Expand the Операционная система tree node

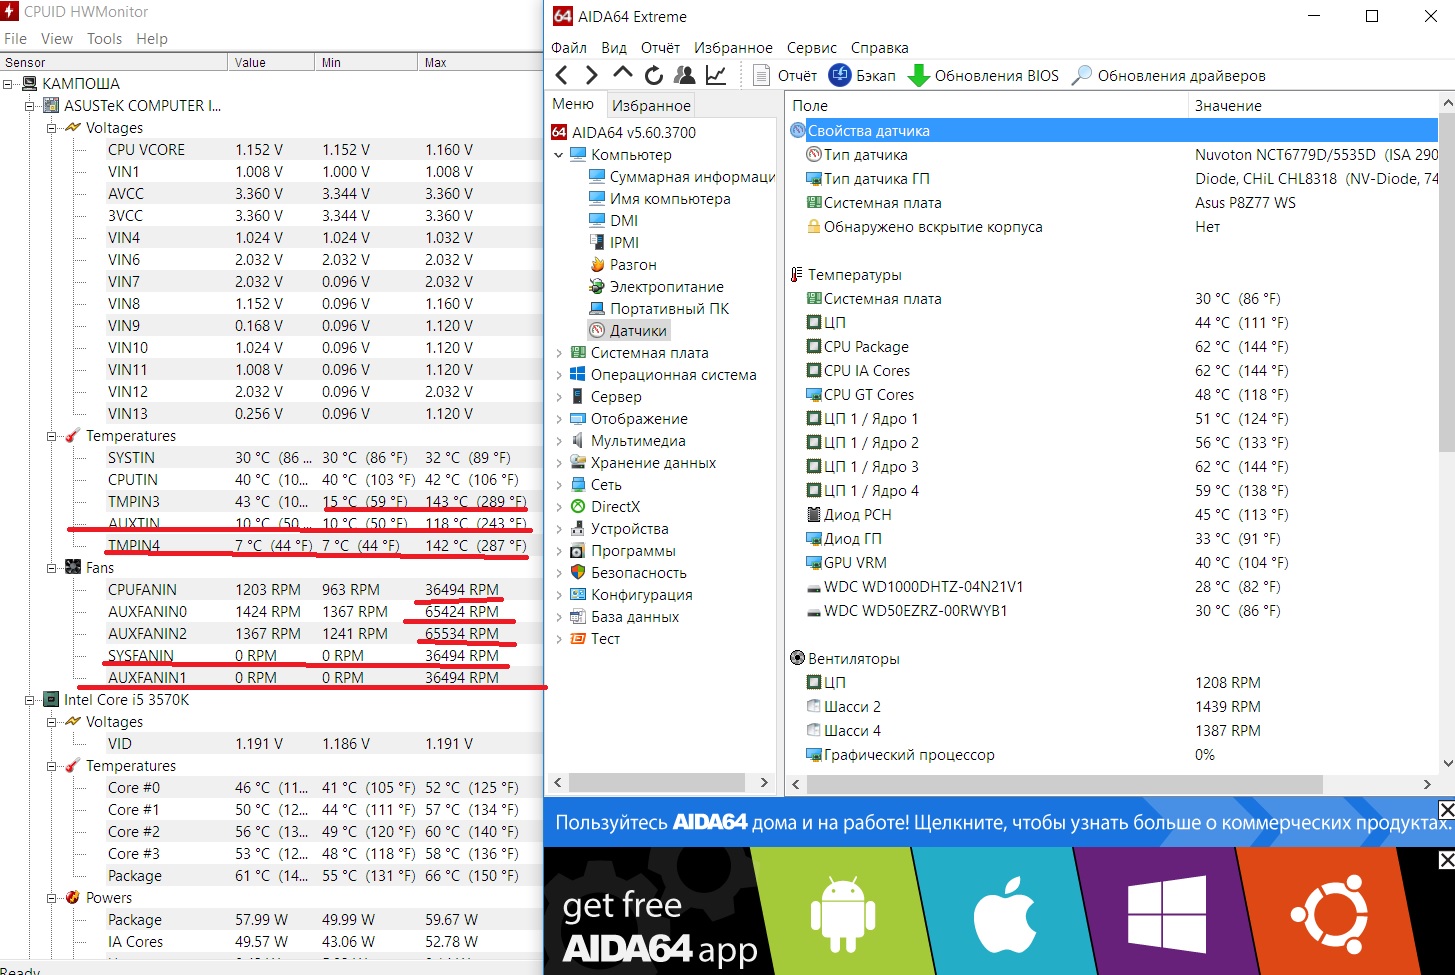coord(559,375)
